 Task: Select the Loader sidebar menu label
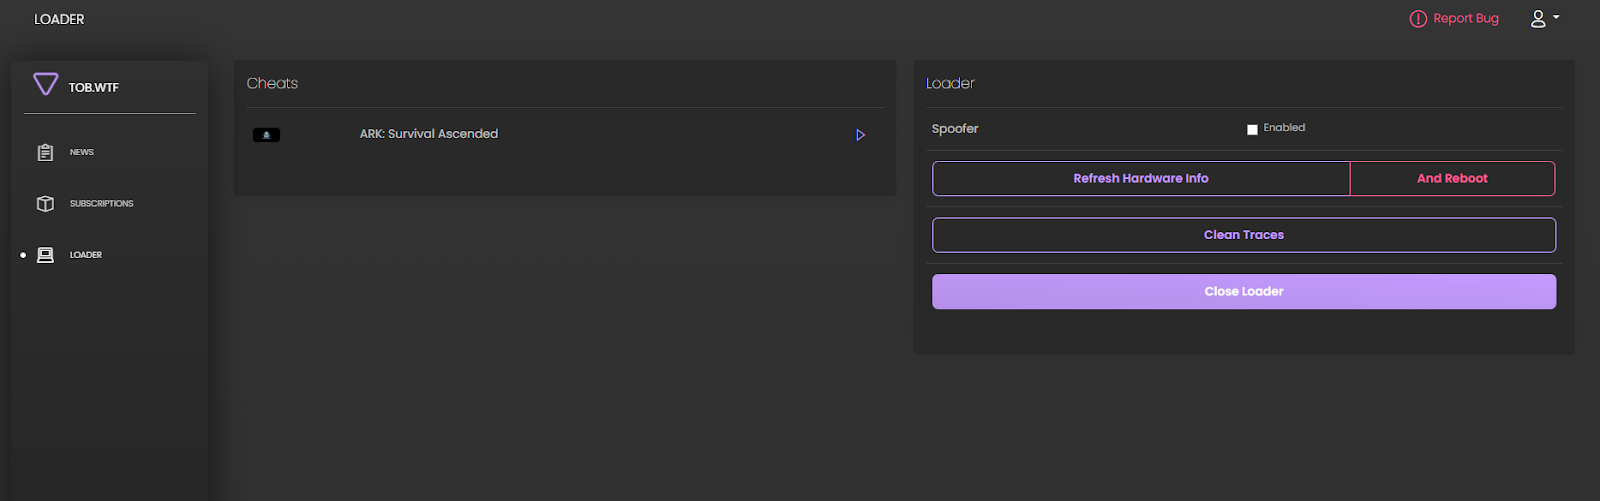click(x=86, y=255)
